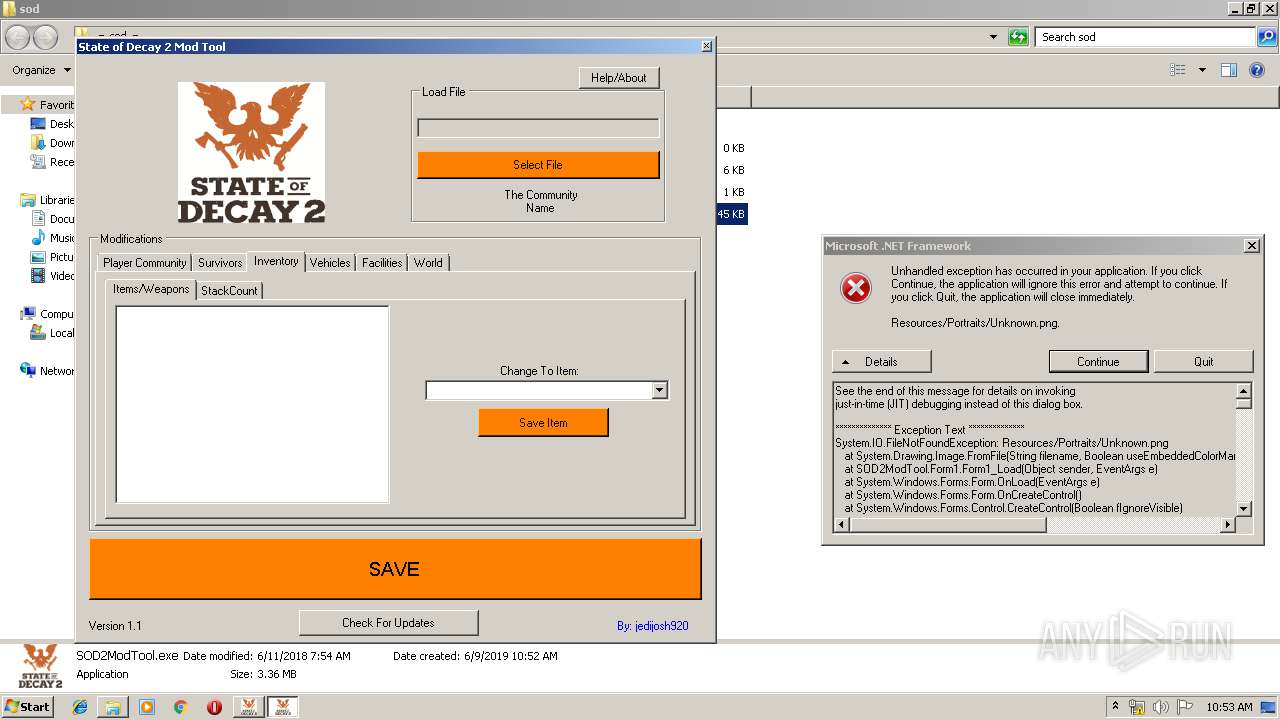Click the search magnifier icon

tap(1266, 37)
